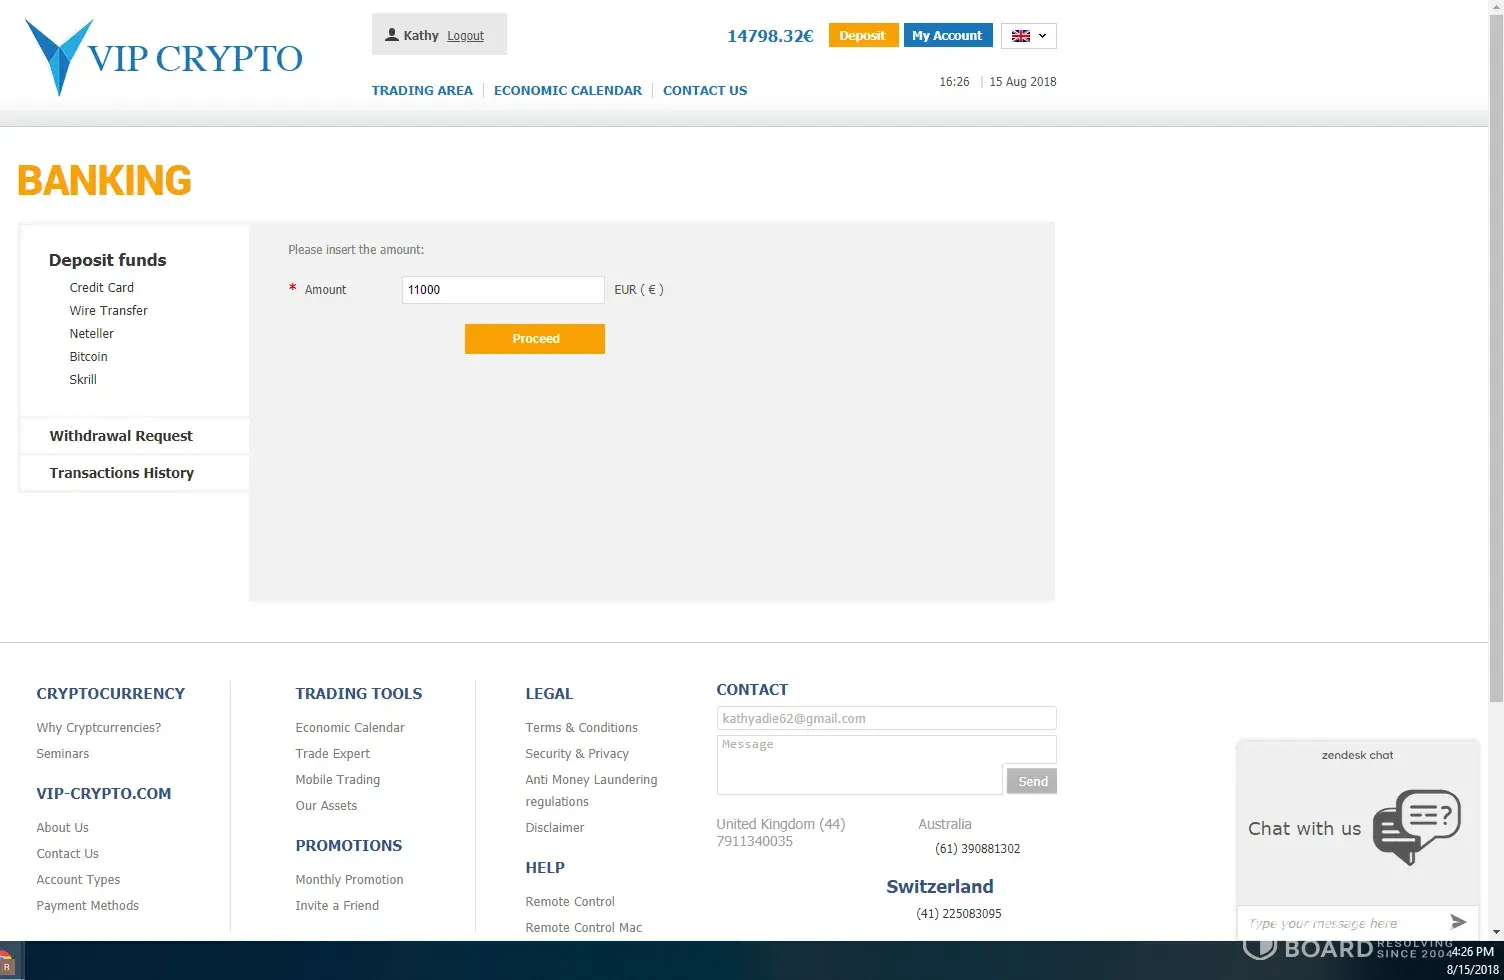Select Credit Card deposit method
1504x980 pixels.
[101, 288]
